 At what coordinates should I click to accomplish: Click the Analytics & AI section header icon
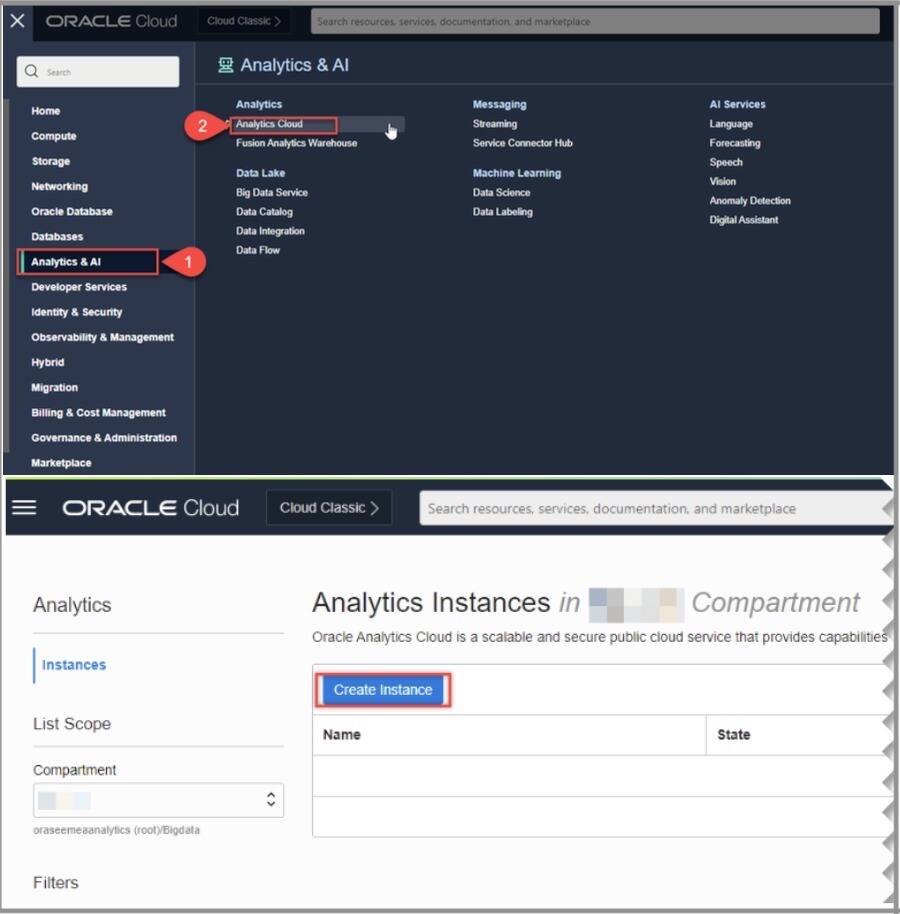[224, 64]
